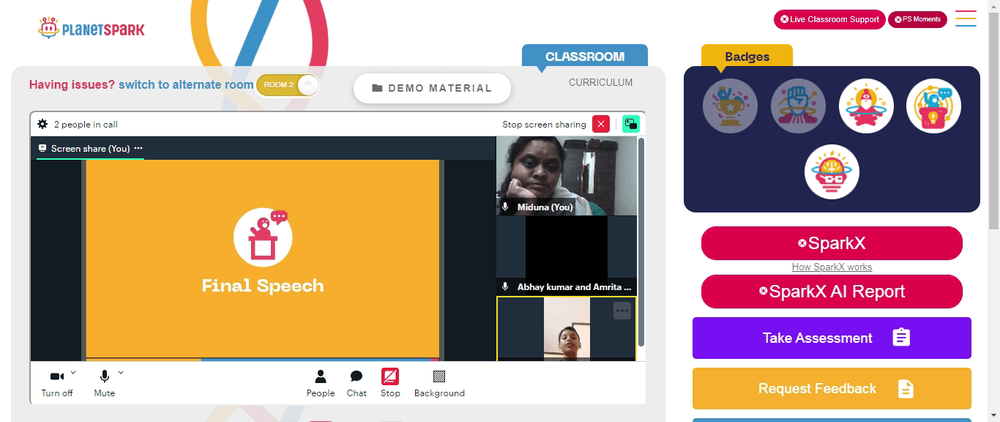This screenshot has width=1000, height=422.
Task: Open Background effects
Action: point(439,383)
